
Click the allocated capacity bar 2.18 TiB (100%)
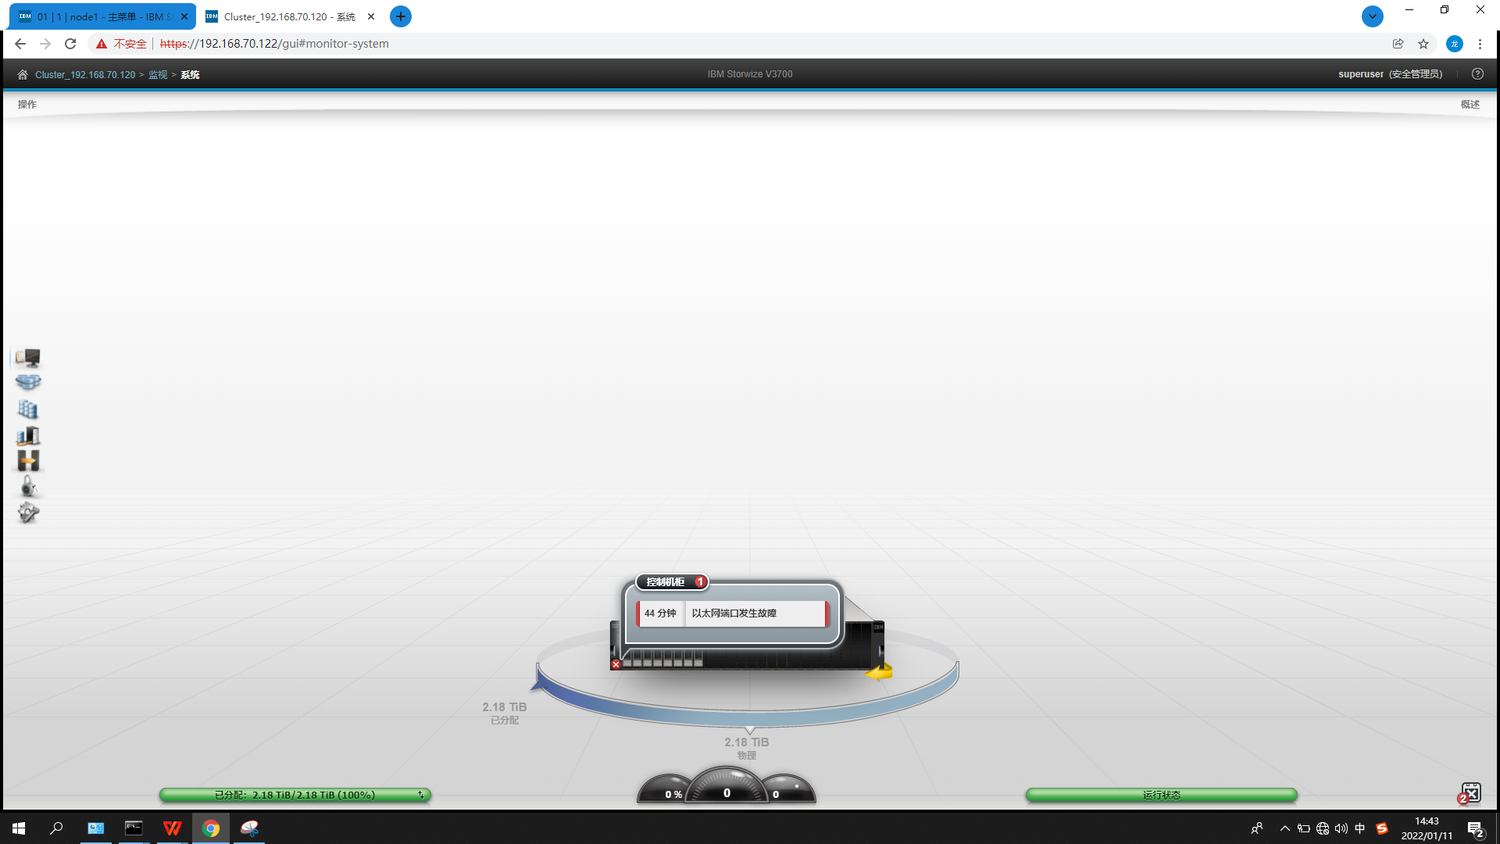295,795
